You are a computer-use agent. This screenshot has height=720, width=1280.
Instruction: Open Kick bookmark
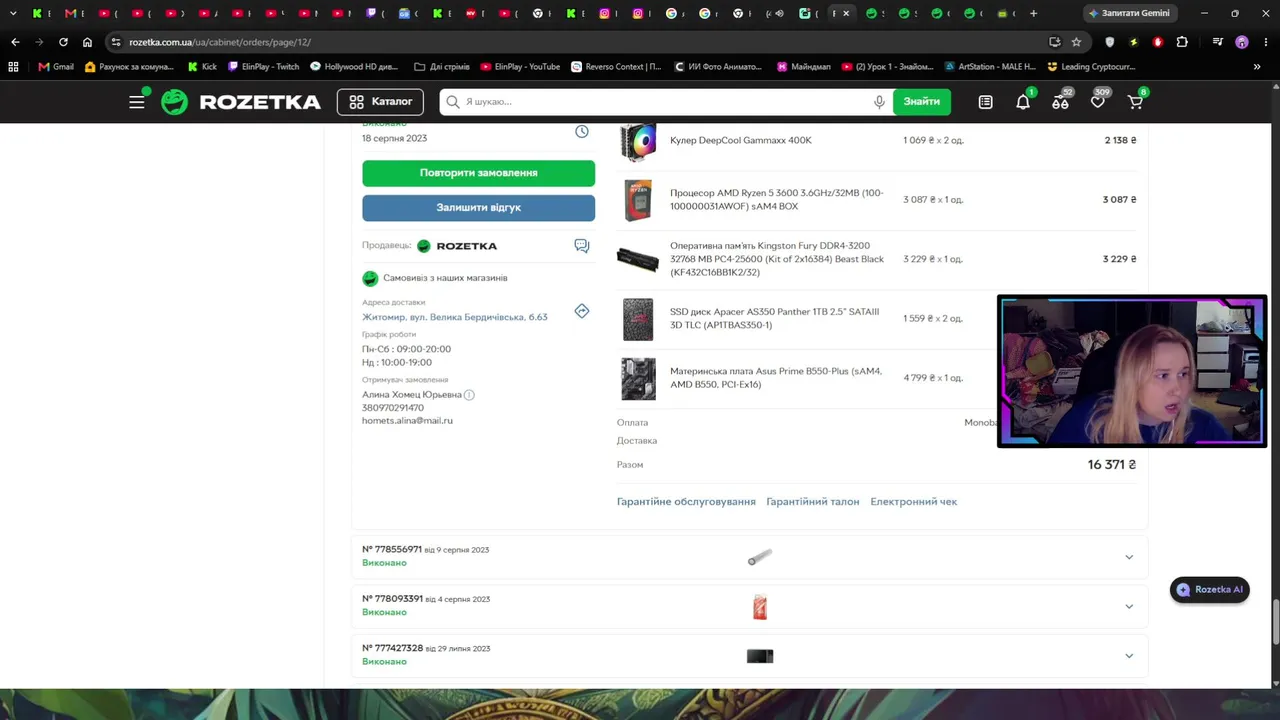pos(202,67)
